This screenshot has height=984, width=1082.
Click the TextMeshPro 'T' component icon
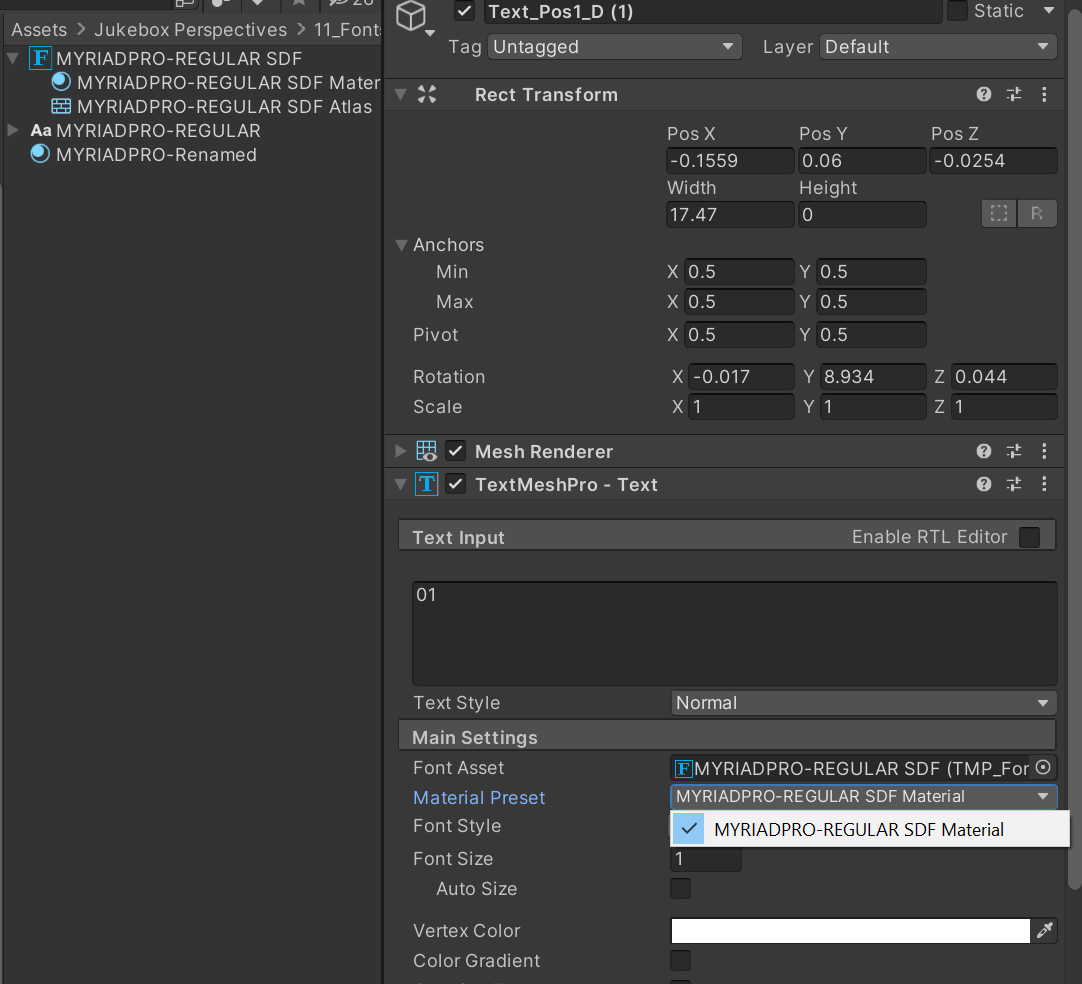pos(427,484)
